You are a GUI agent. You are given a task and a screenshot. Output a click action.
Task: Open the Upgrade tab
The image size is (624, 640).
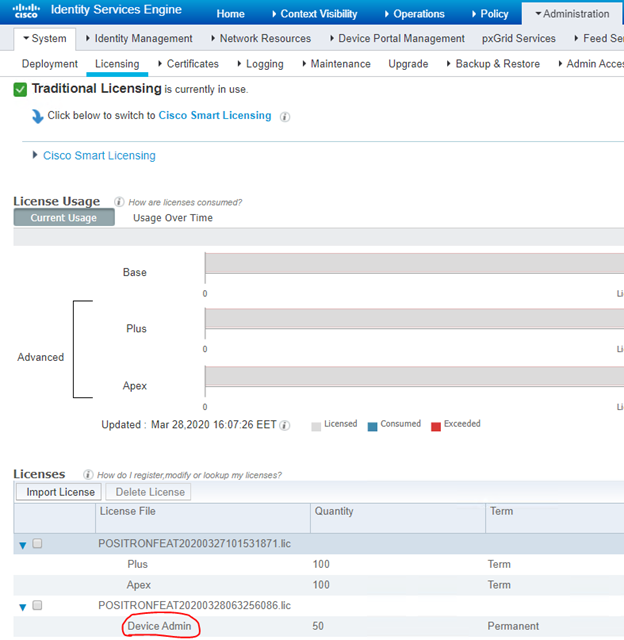click(408, 64)
